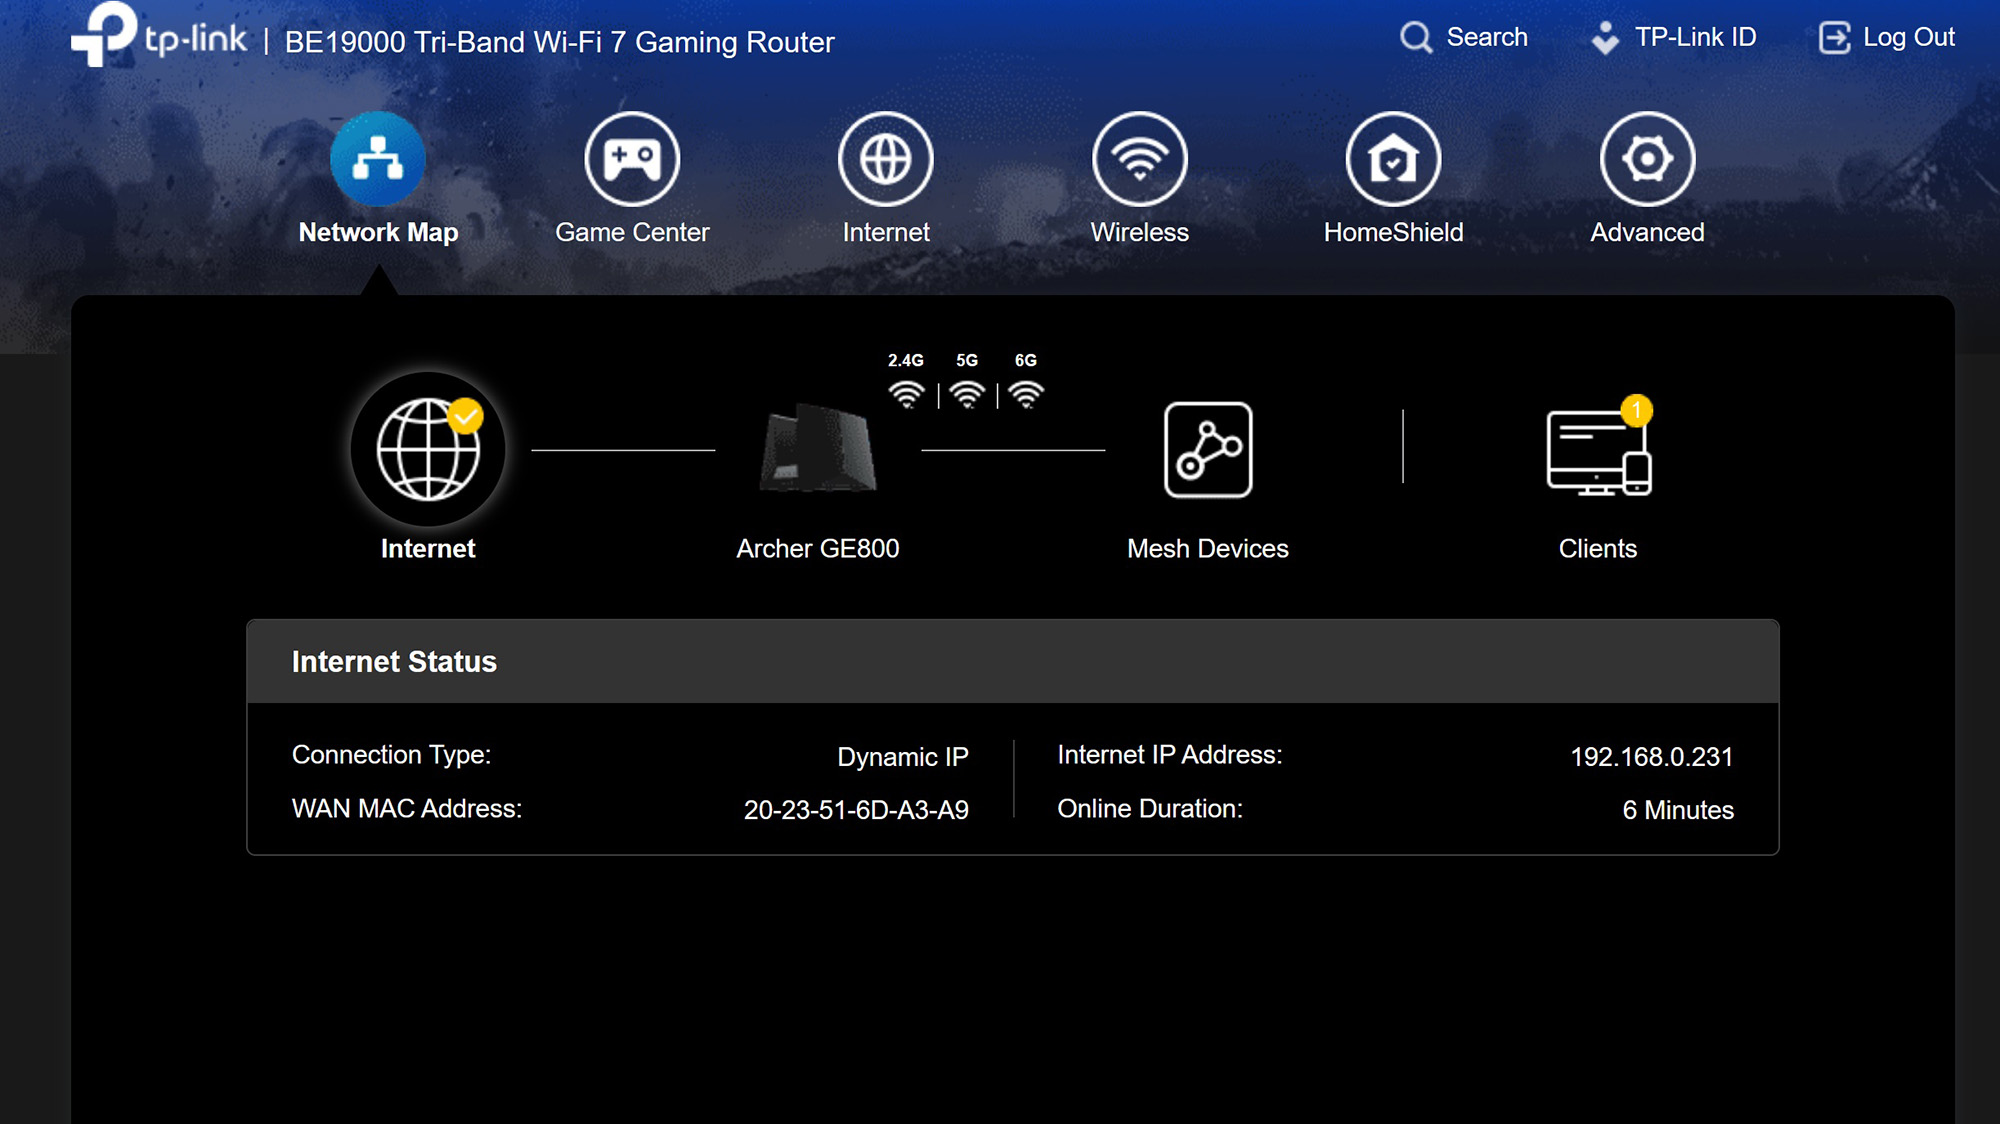The image size is (2000, 1124).
Task: Click Log Out
Action: click(1887, 38)
